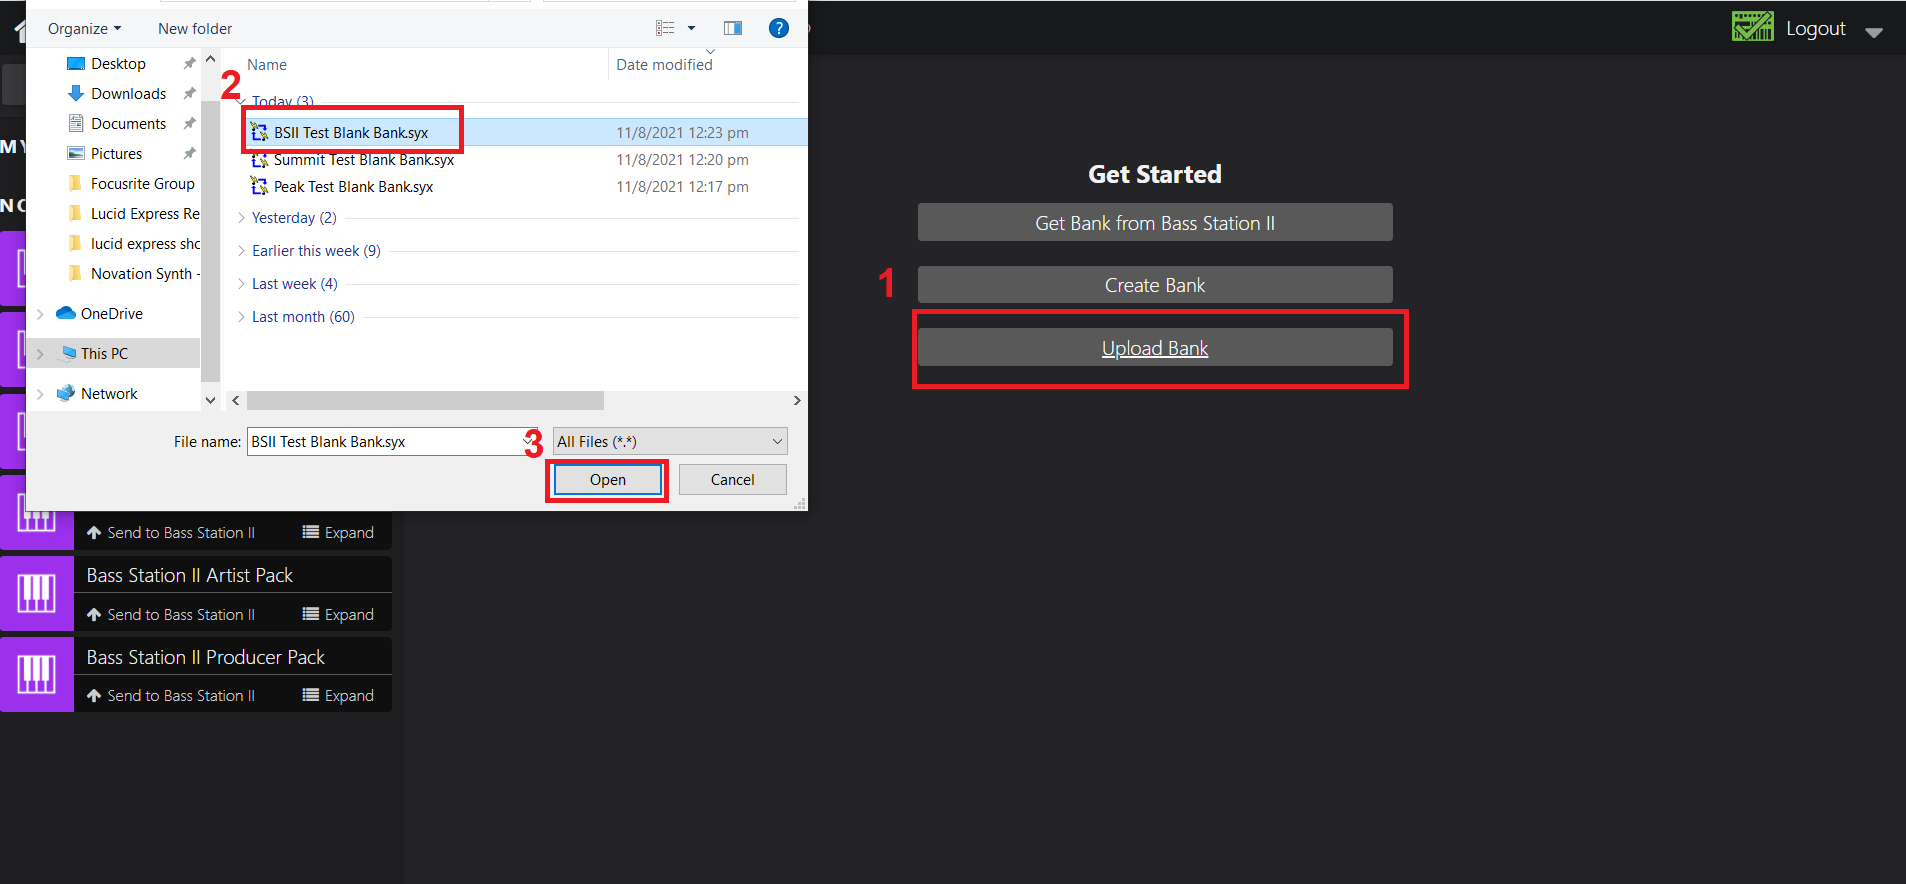
Task: Expand the Network tree node
Action: pos(40,393)
